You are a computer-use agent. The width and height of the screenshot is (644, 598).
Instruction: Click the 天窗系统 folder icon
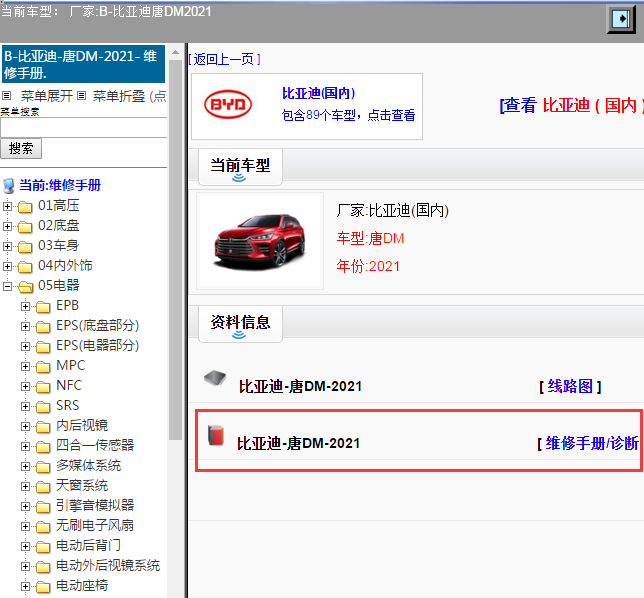coord(43,487)
